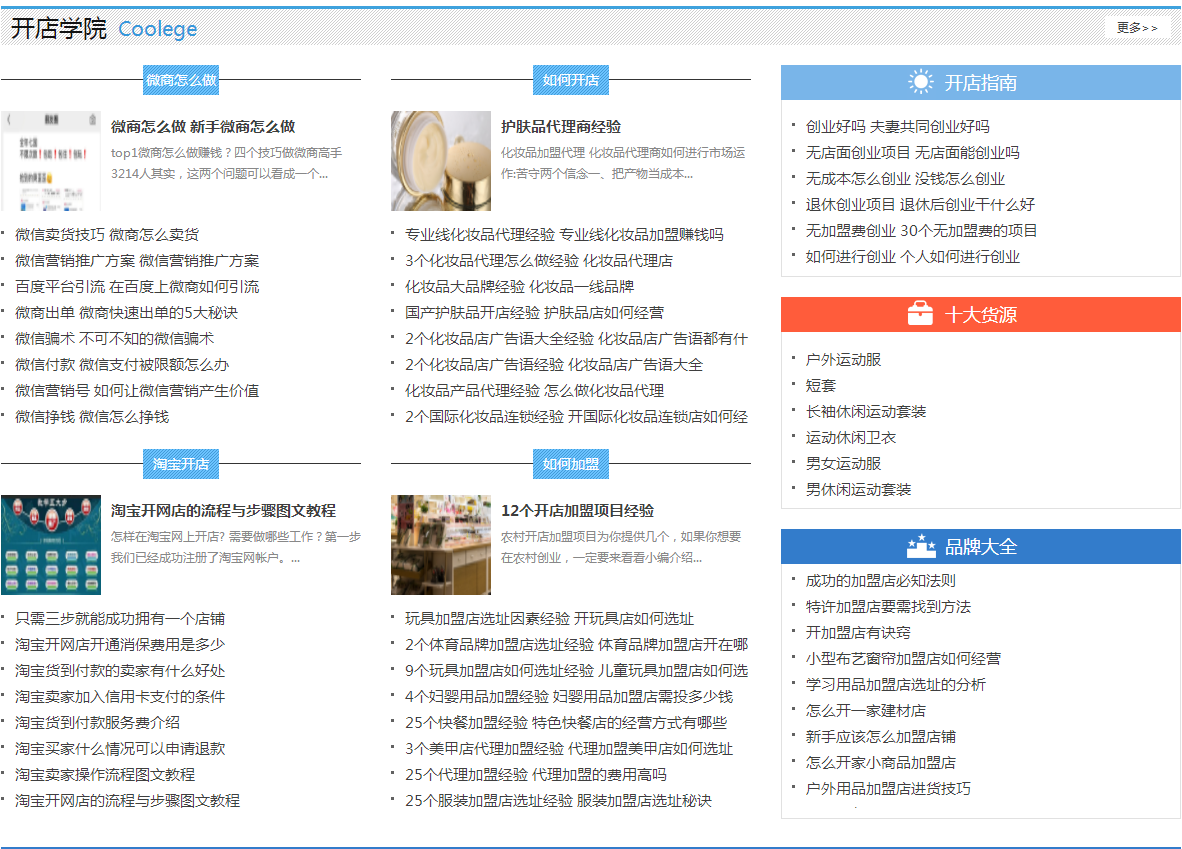
Task: Click the sun icon beside 开店指南
Action: pyautogui.click(x=919, y=83)
